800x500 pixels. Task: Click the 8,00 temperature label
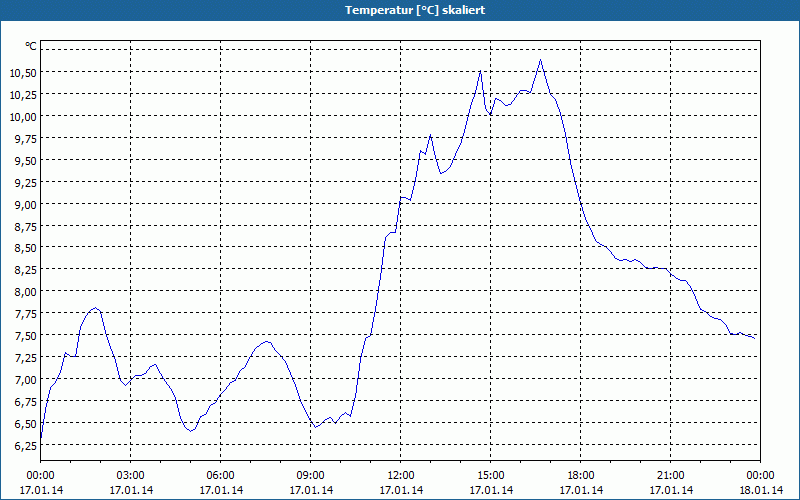(x=25, y=292)
